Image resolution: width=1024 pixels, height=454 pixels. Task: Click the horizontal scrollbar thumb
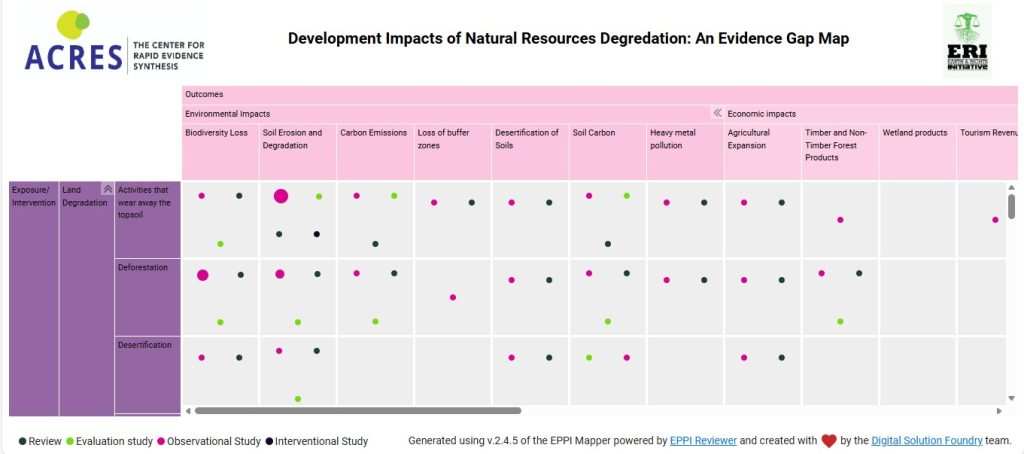[x=357, y=410]
